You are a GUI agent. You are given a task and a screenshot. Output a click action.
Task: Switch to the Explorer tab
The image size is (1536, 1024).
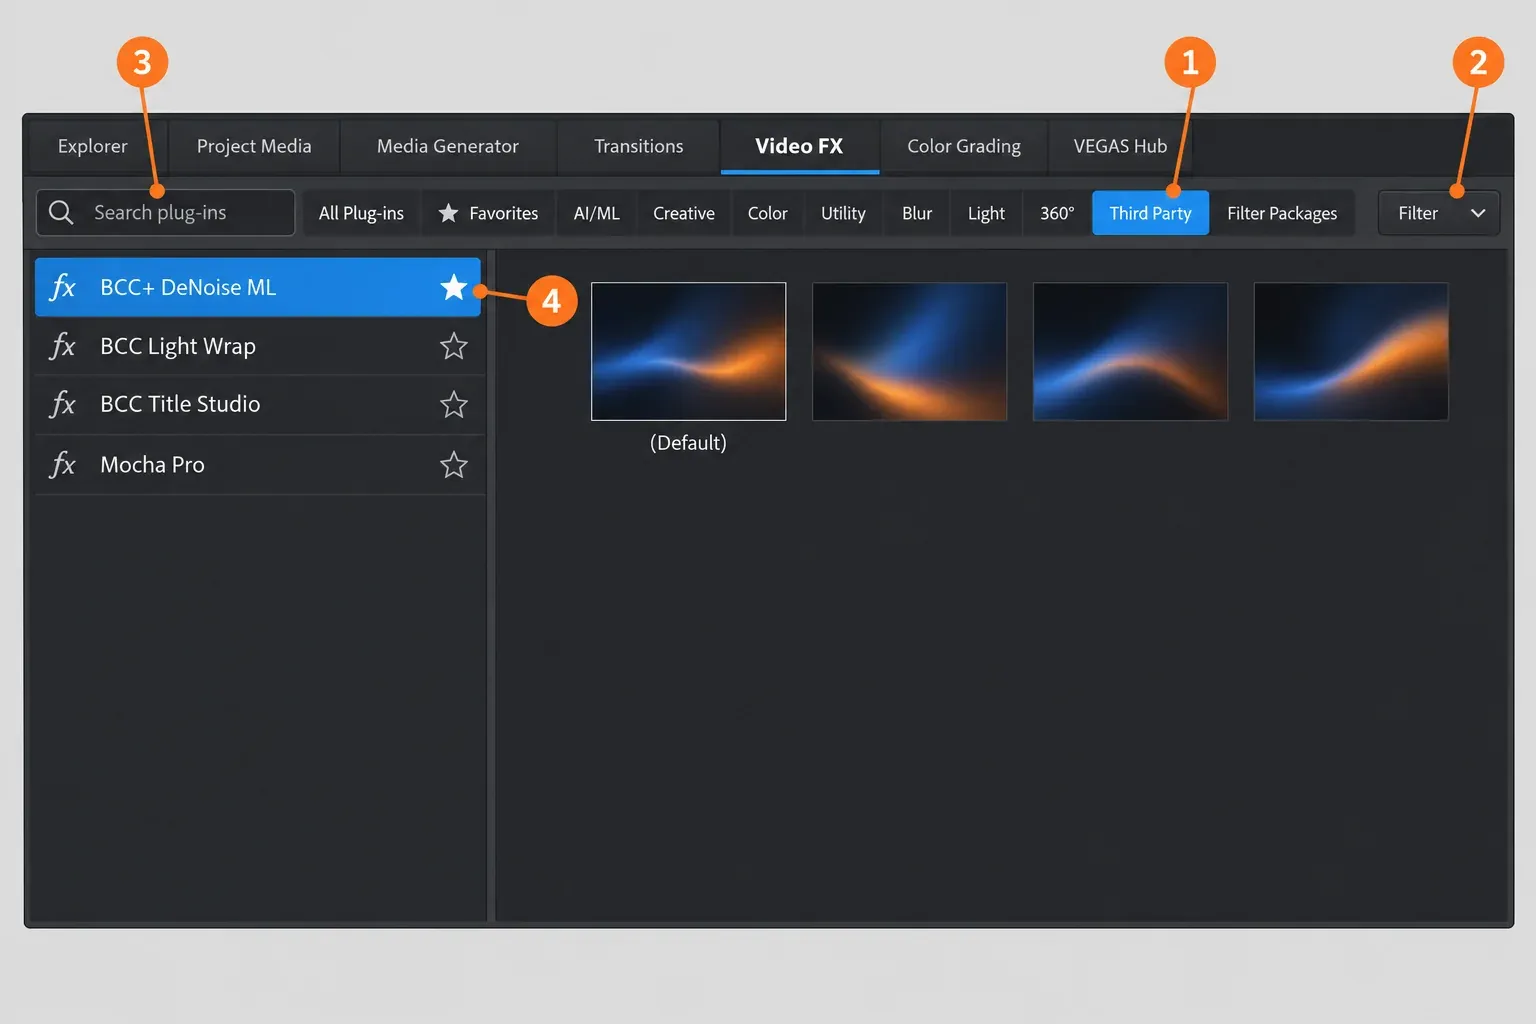tap(93, 146)
